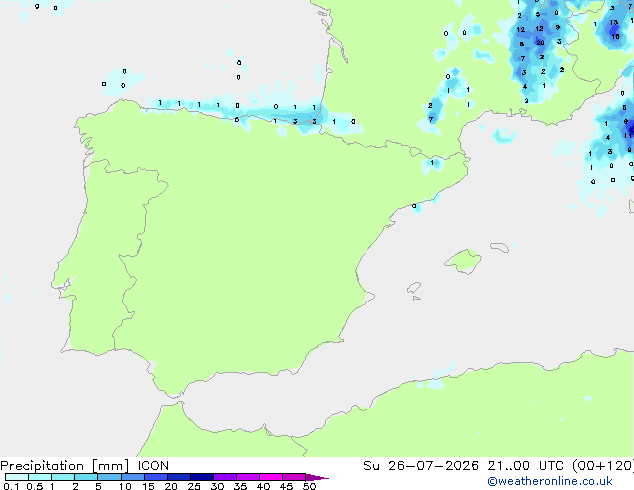Viewport: 634px width, 490px height.
Task: Click the "Precipitation [mm] ICON" title text
Action: [85, 466]
